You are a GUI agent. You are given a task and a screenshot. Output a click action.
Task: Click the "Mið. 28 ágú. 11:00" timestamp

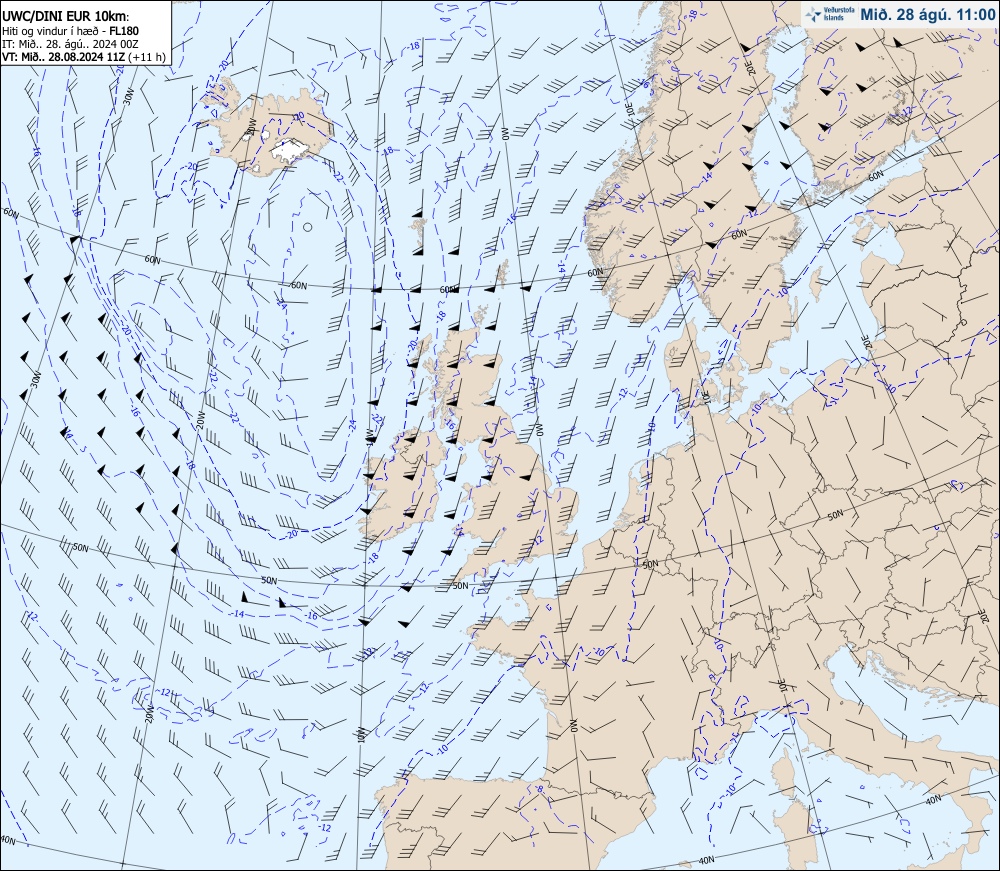[927, 15]
